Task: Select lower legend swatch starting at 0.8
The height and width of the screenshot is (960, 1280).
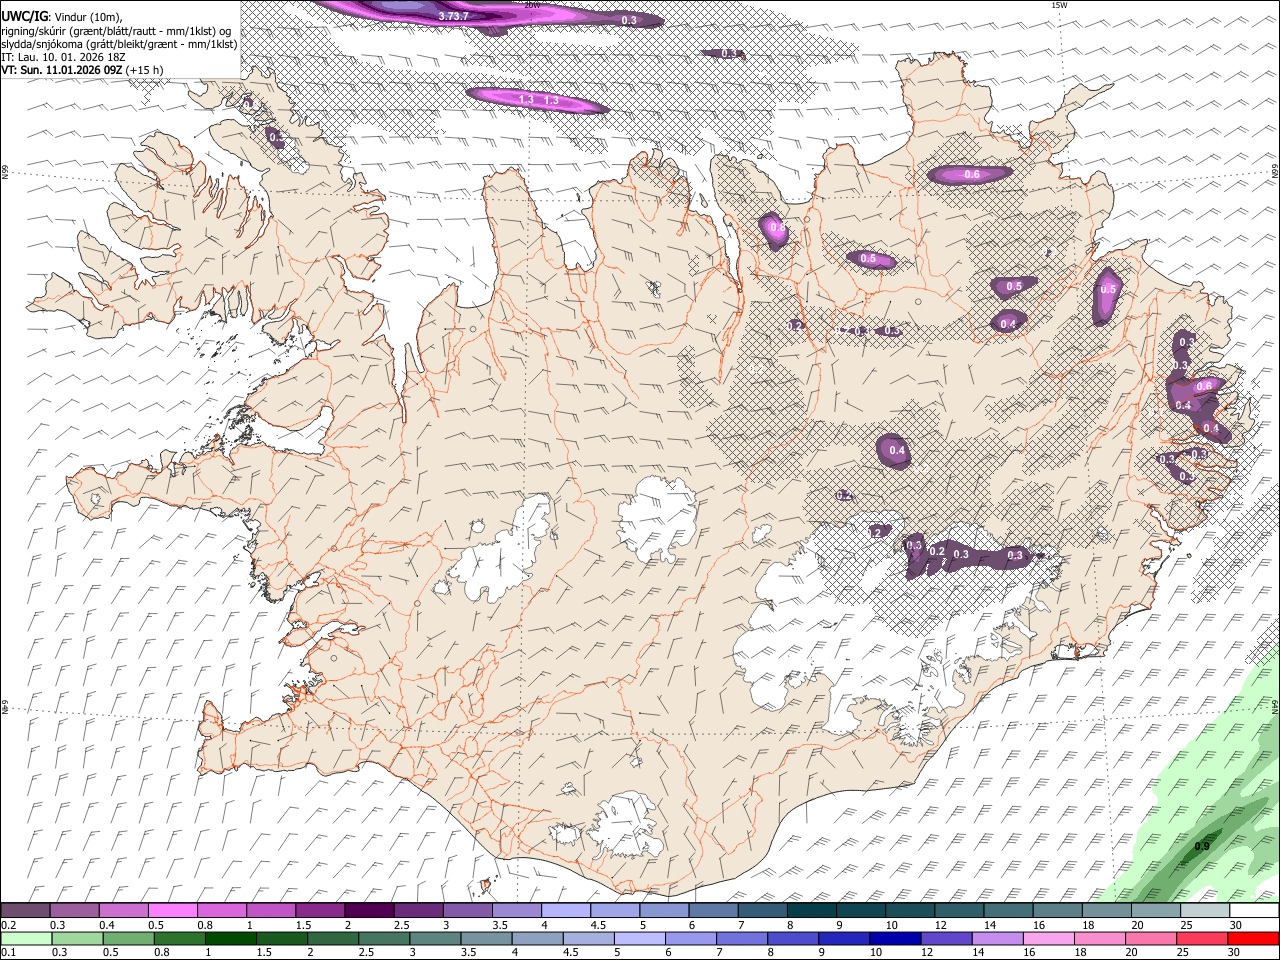Action: coord(179,938)
